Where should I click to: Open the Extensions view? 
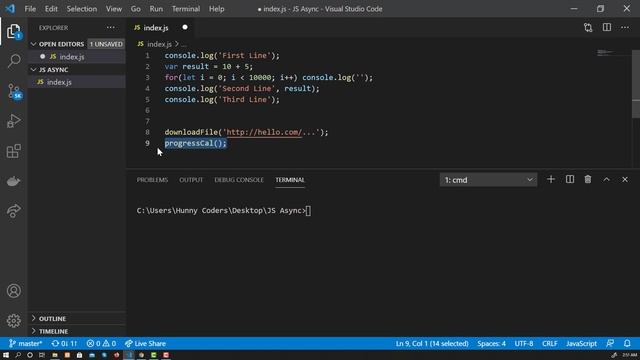pos(13,151)
